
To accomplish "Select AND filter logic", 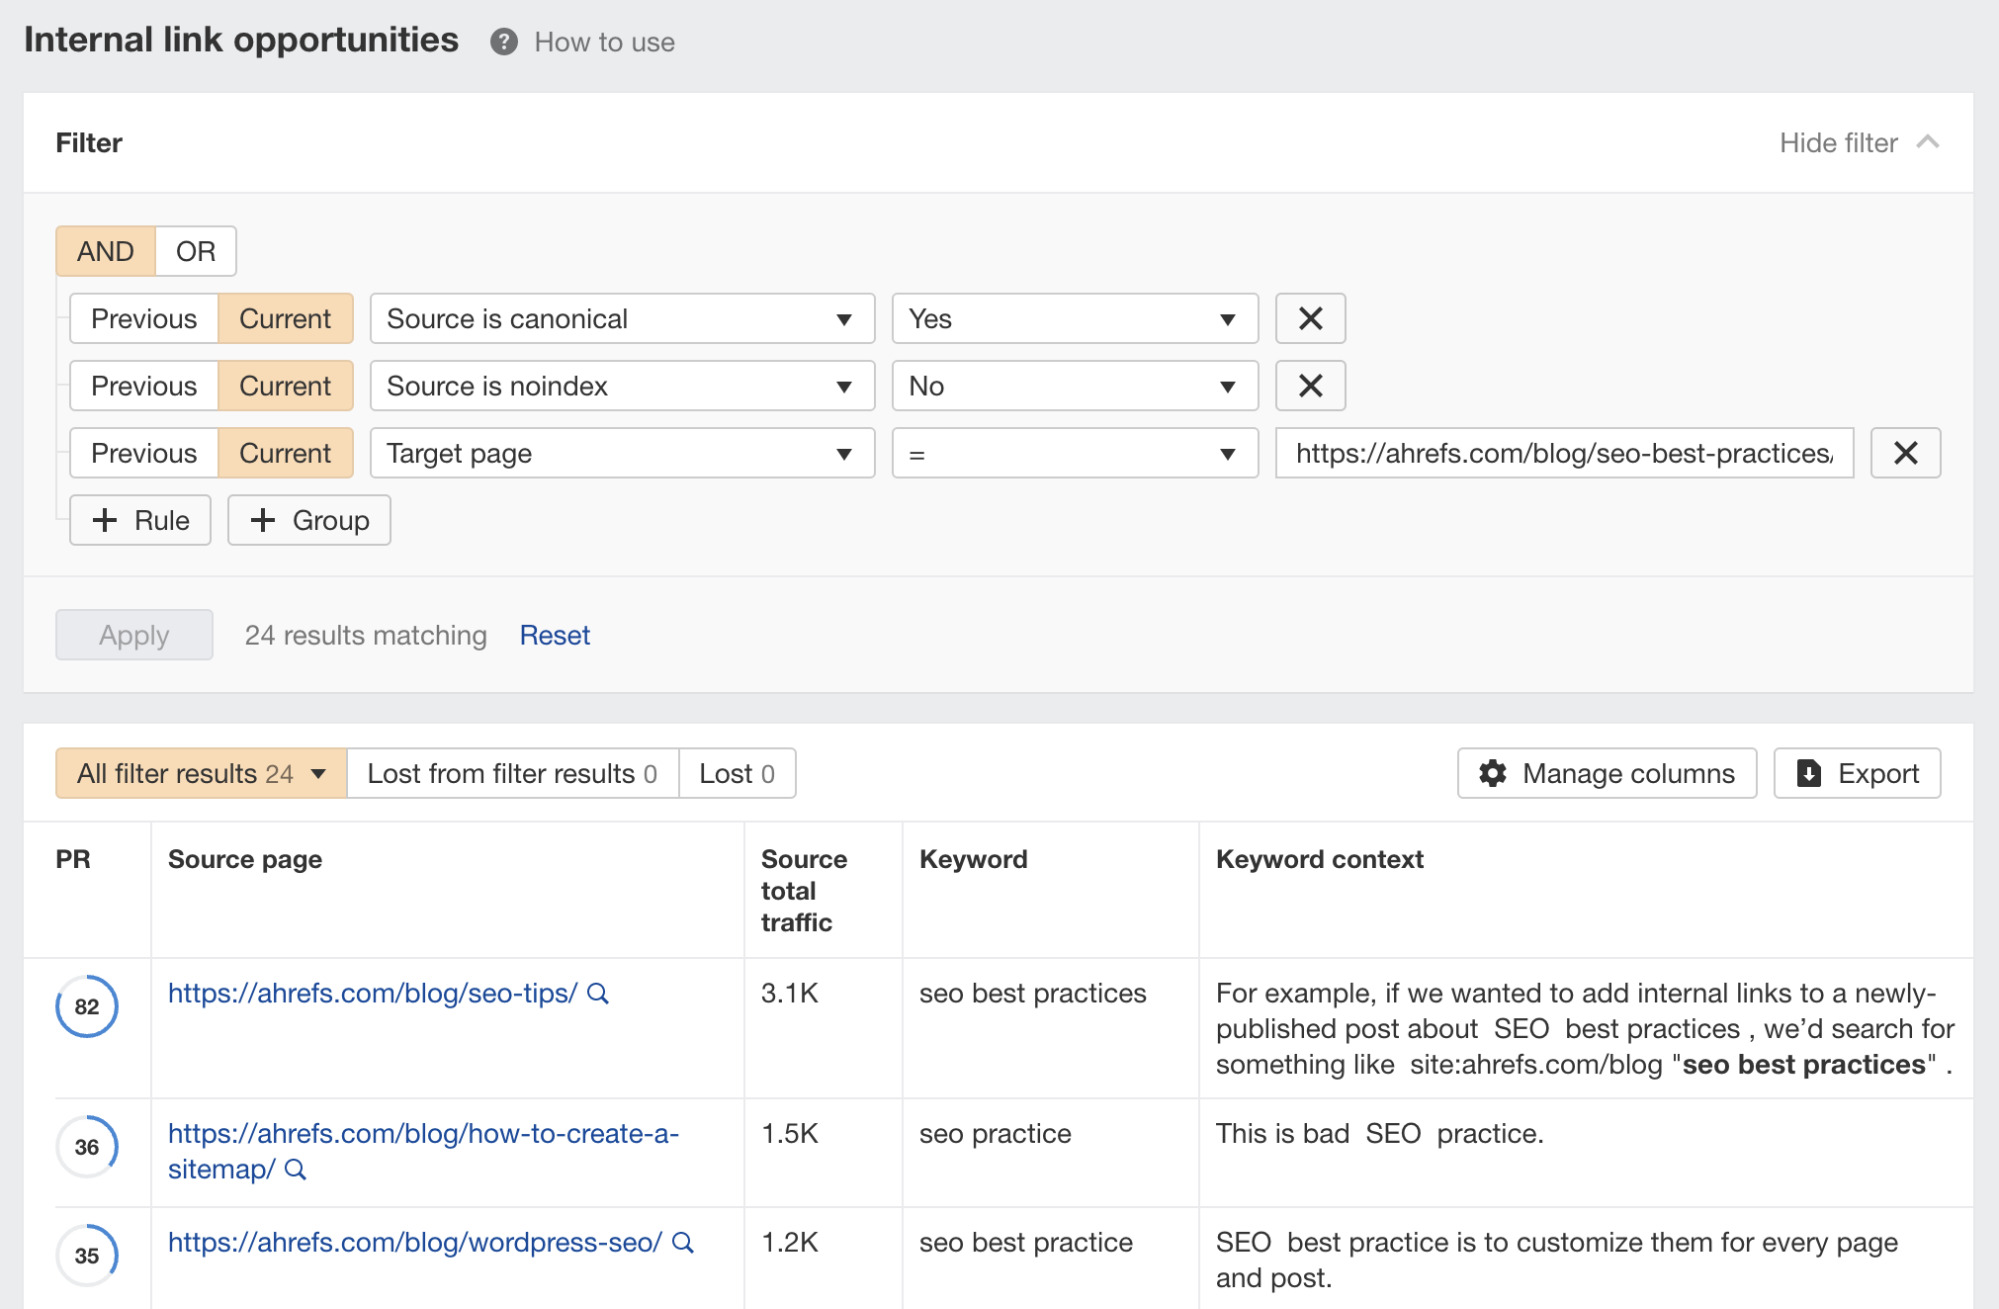I will (105, 251).
